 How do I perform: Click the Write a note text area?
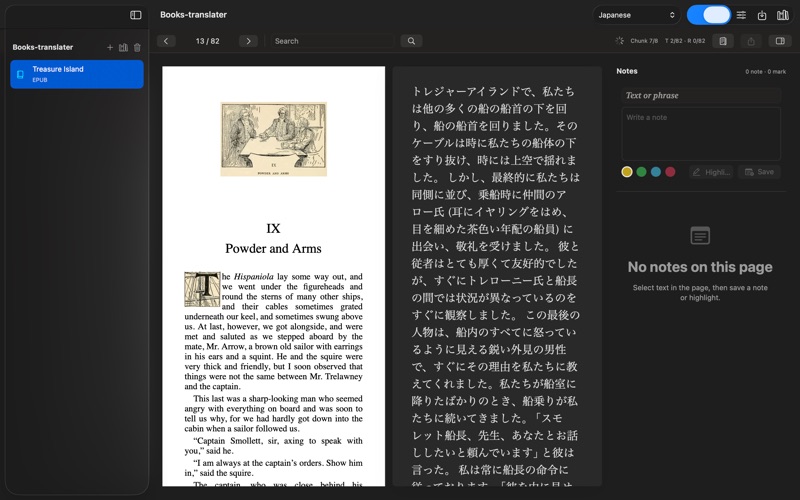click(701, 134)
